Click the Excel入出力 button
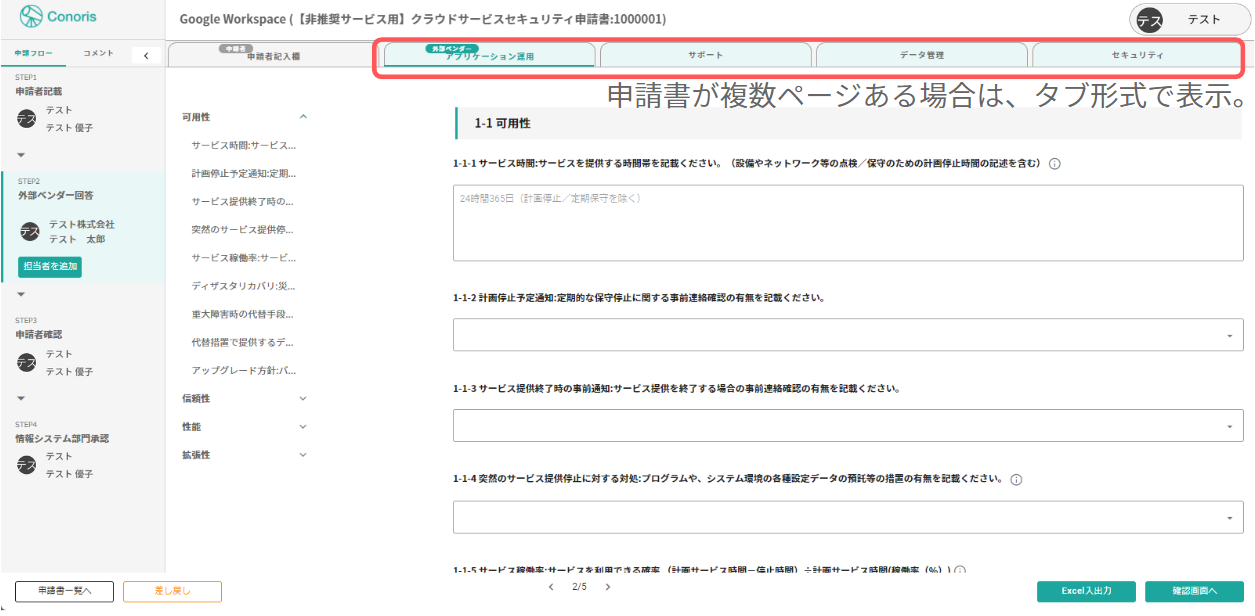 coord(1085,591)
